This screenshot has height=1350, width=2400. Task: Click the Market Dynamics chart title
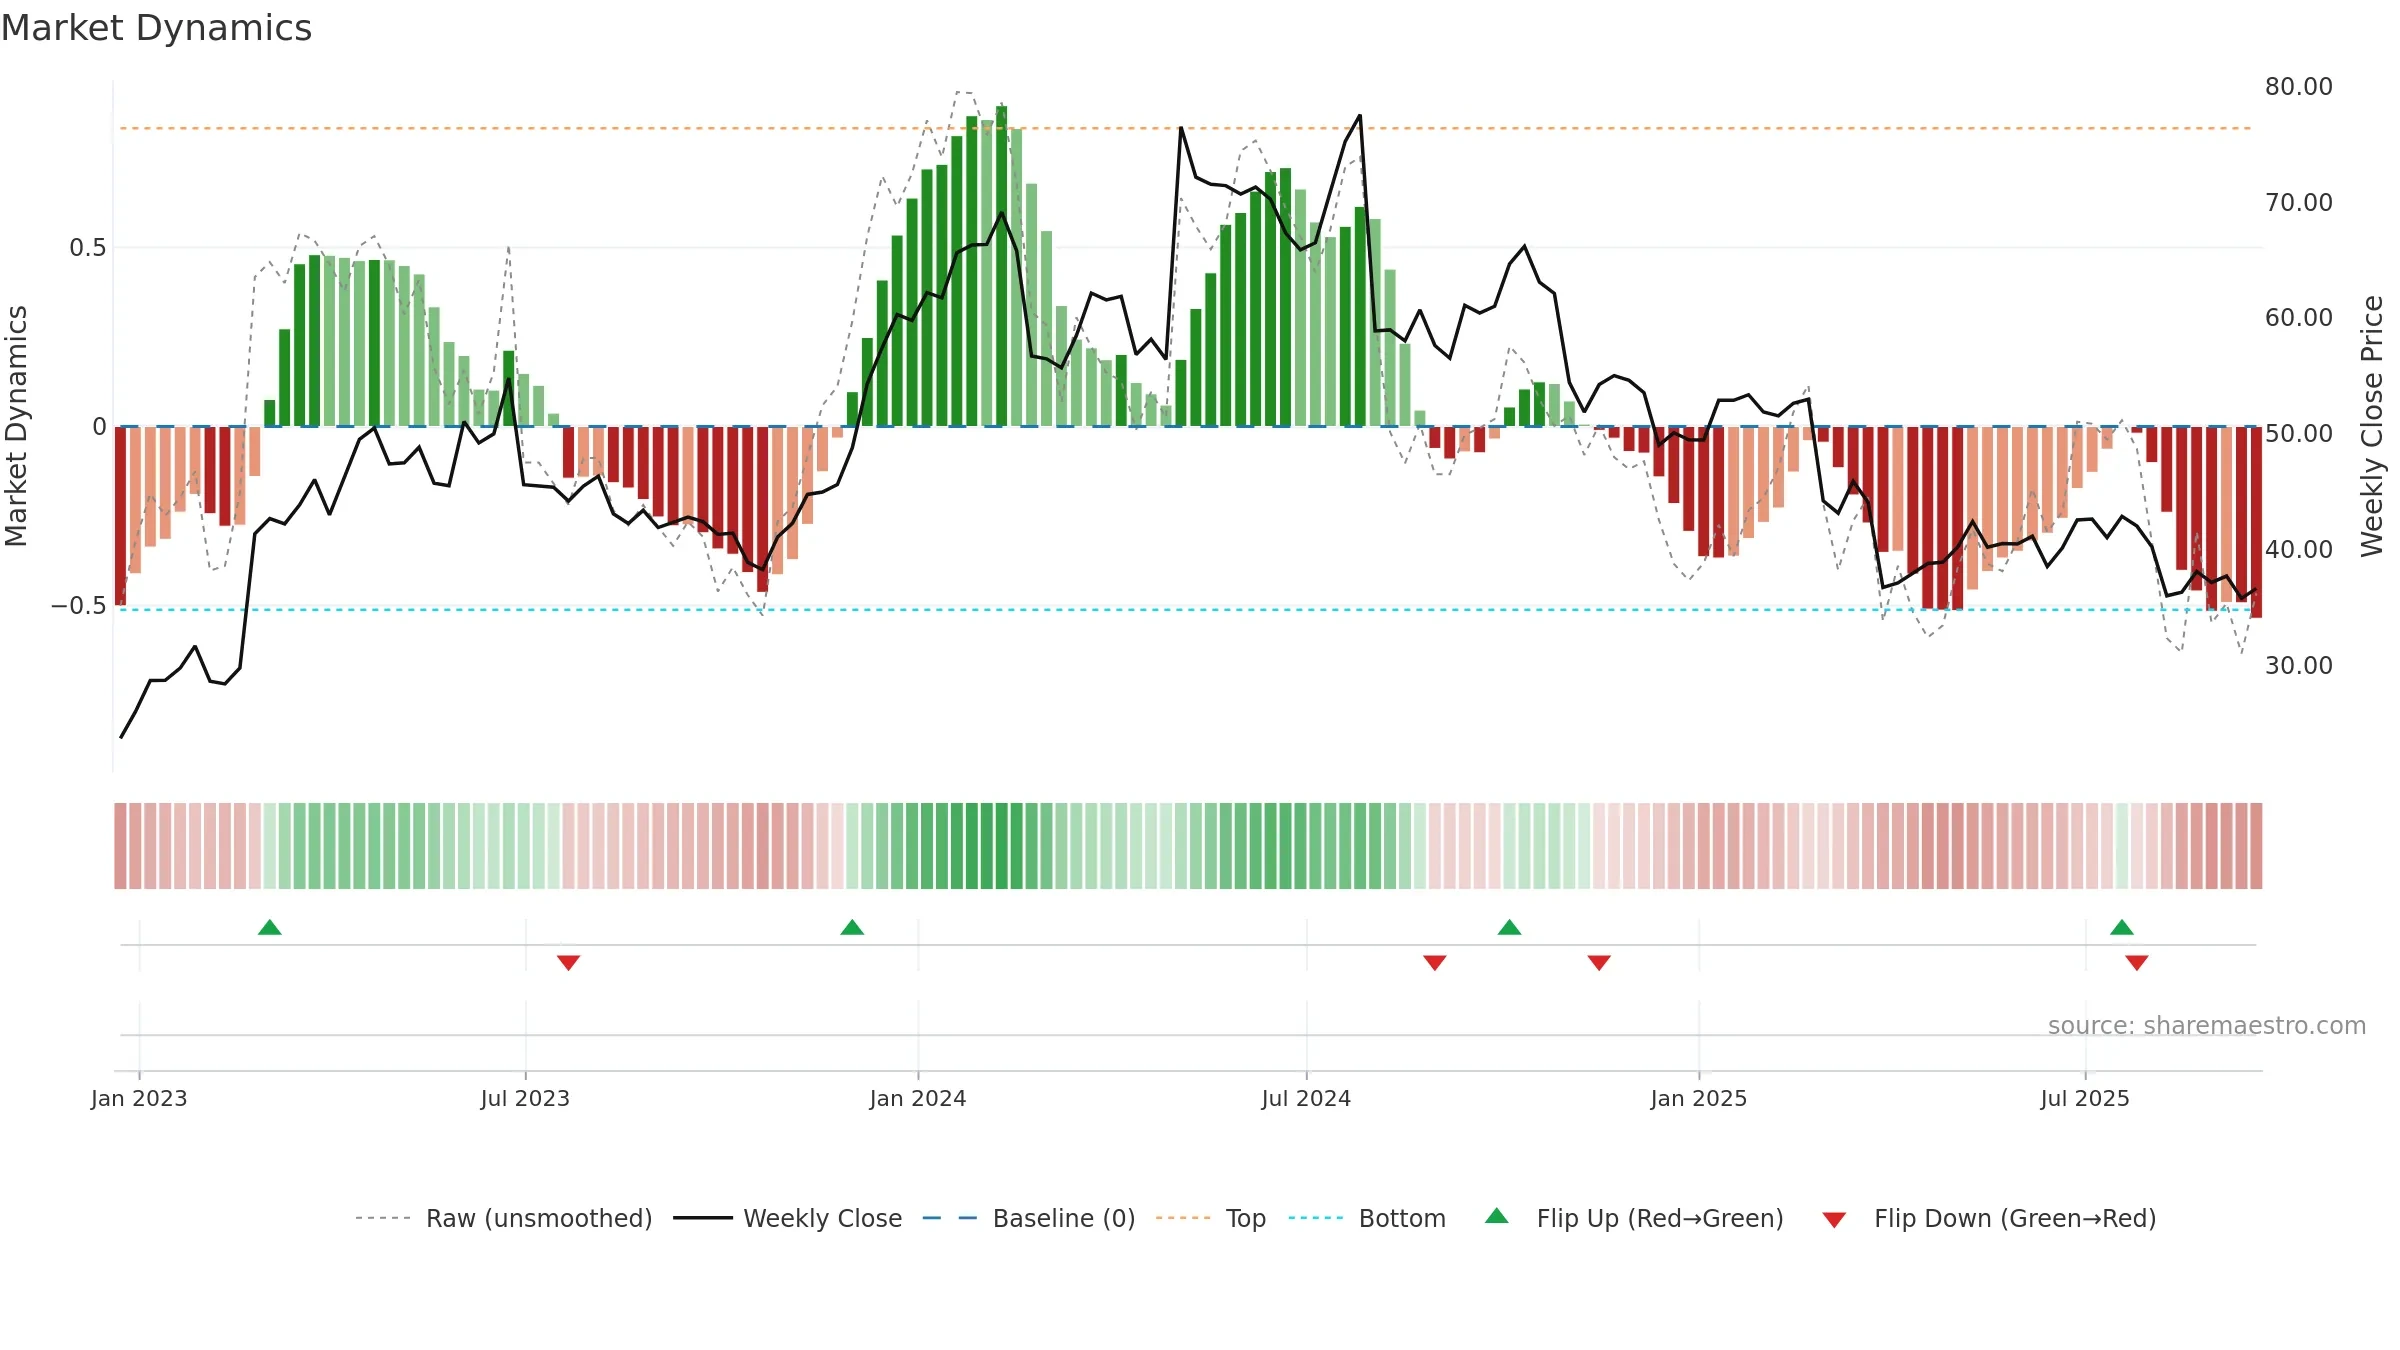coord(156,28)
